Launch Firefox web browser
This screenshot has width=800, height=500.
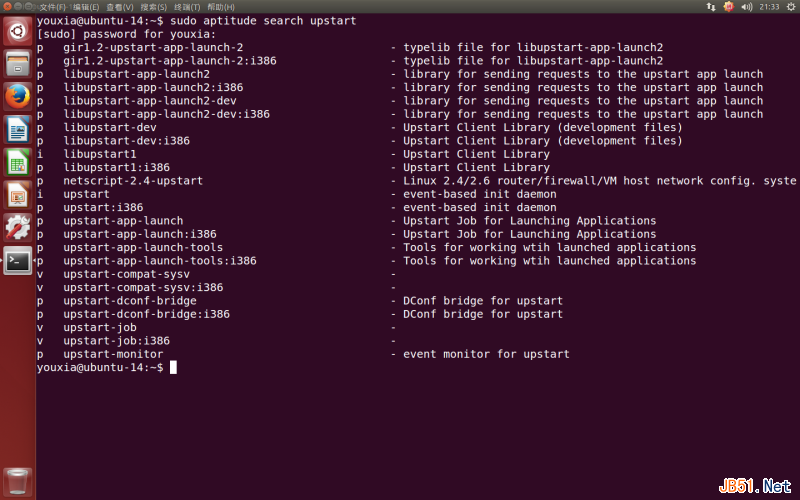[x=17, y=97]
